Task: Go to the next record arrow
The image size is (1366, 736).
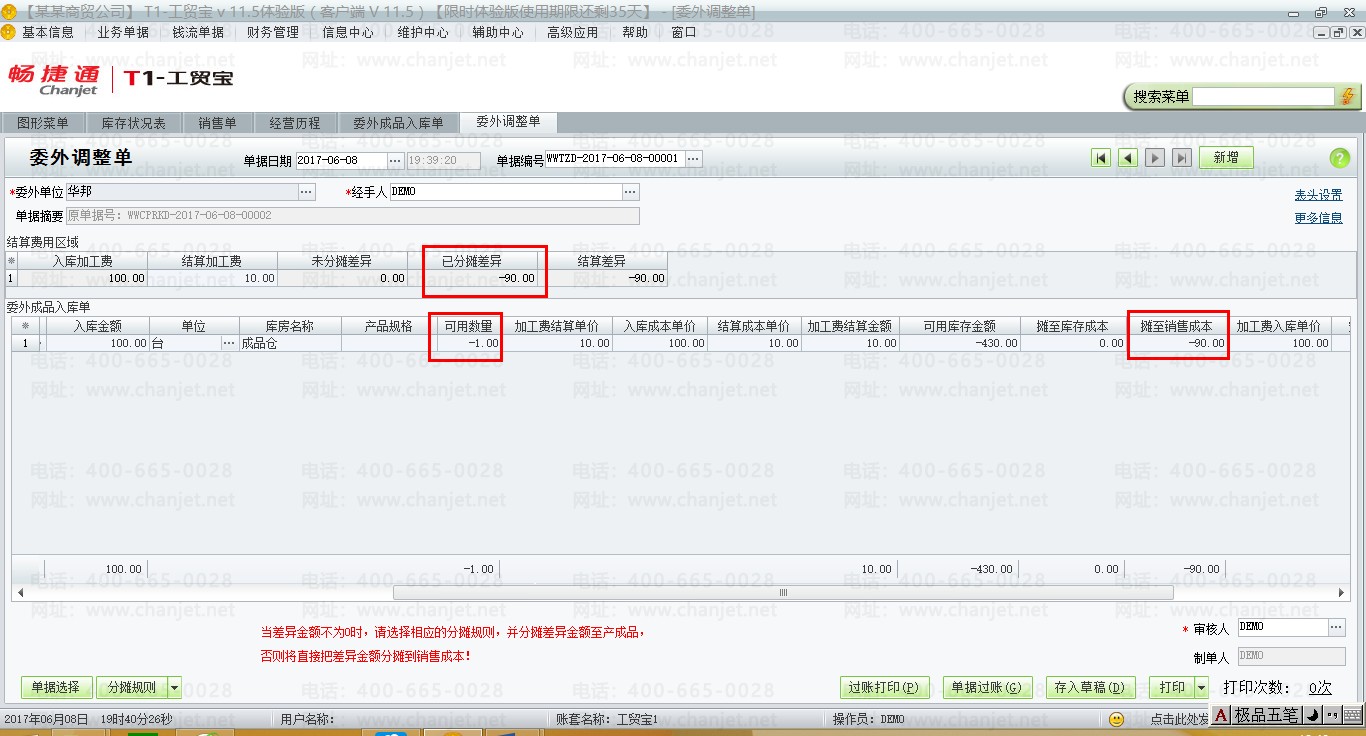Action: click(x=1155, y=158)
